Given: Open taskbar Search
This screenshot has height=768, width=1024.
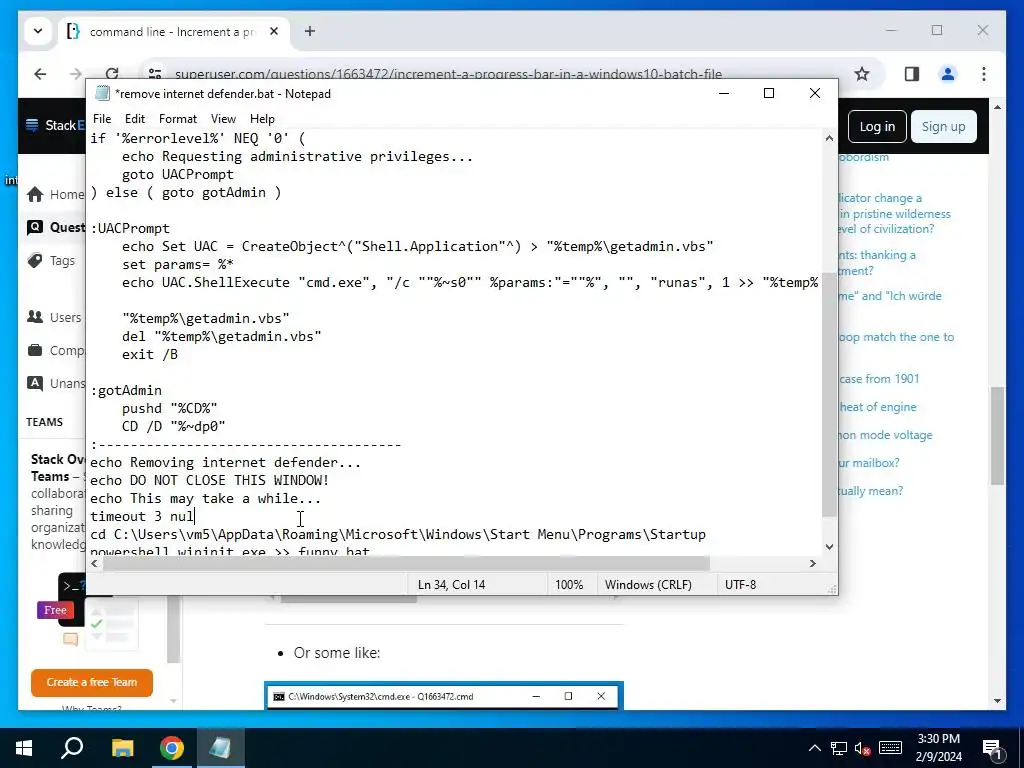Looking at the screenshot, I should 72,748.
